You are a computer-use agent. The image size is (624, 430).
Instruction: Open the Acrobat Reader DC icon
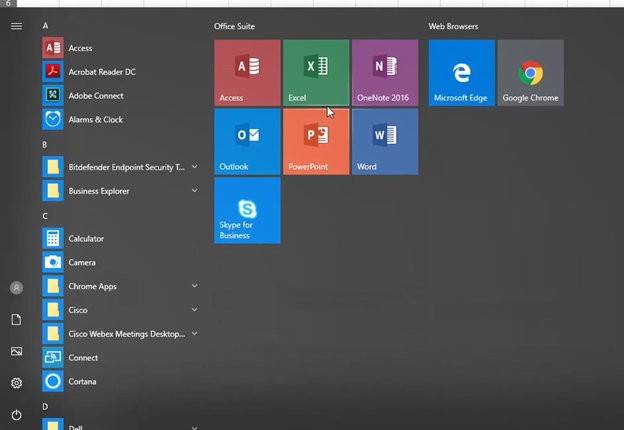click(53, 72)
